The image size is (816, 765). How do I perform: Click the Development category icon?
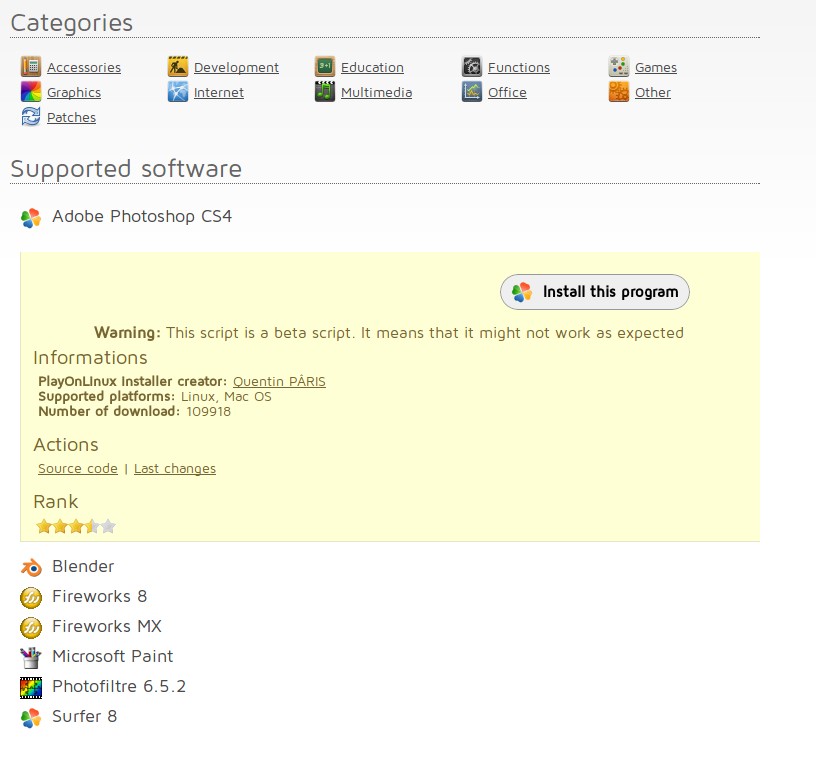coord(177,67)
